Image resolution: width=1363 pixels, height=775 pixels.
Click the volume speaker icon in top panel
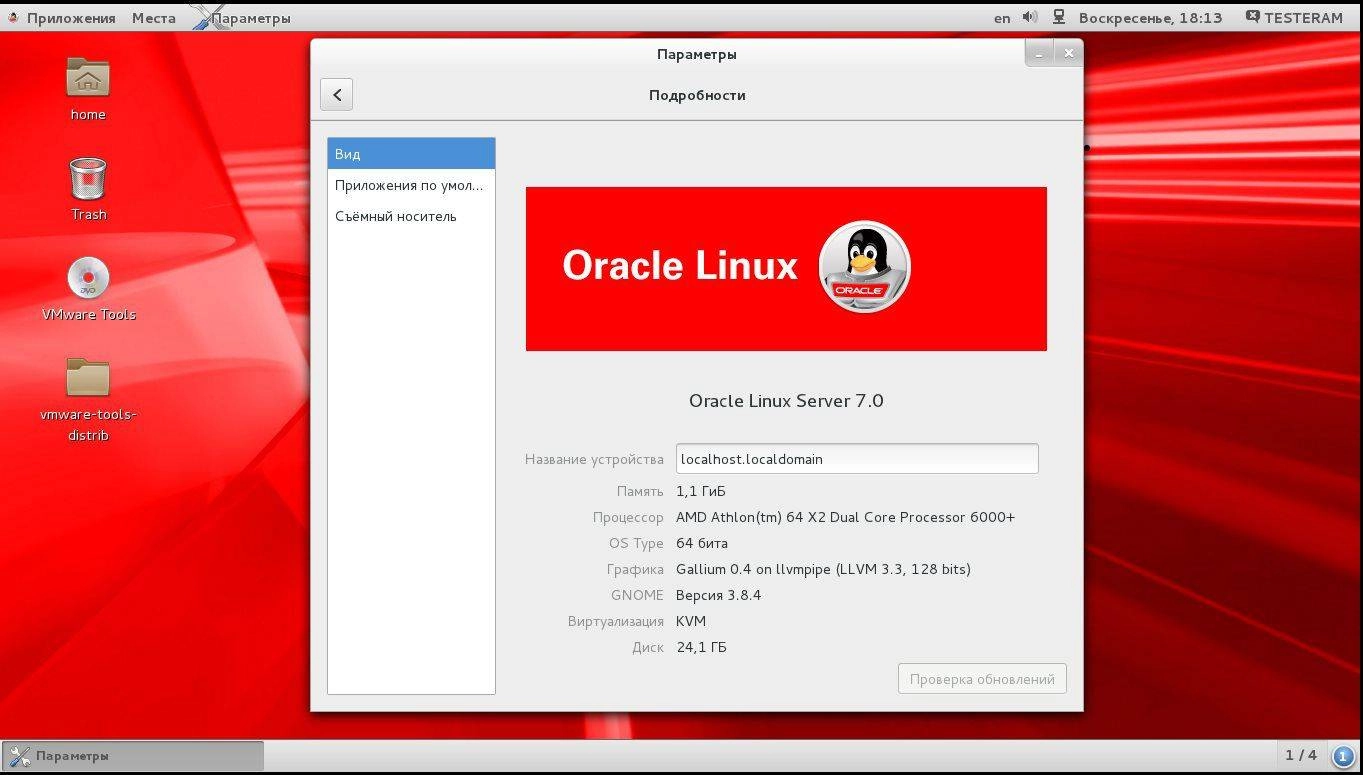click(x=1030, y=17)
